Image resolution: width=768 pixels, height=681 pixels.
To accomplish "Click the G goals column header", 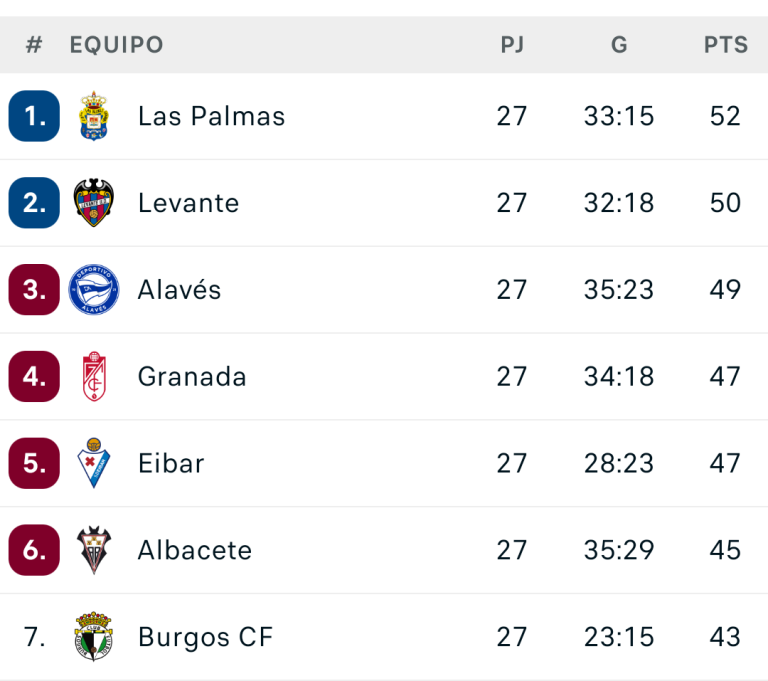I will (x=619, y=45).
